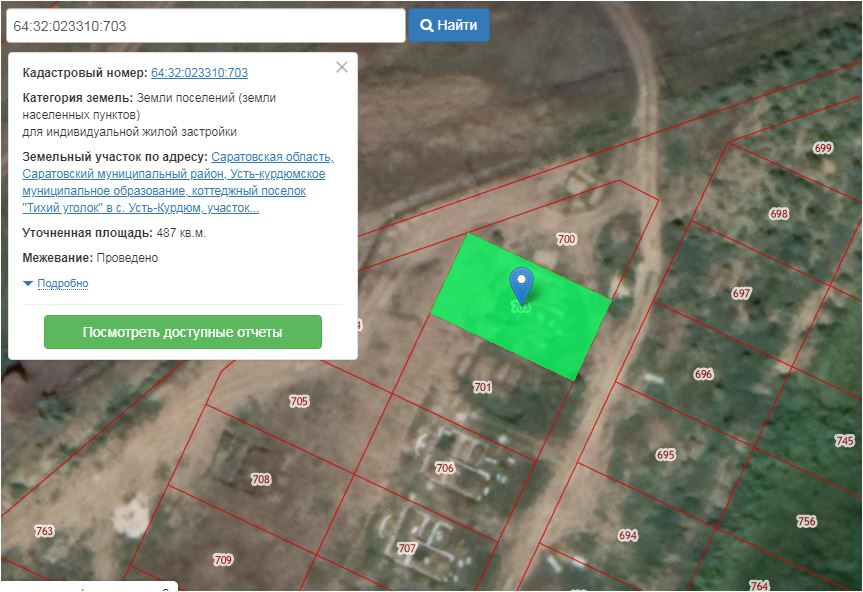Viewport: 863px width, 592px height.
Task: Click parcel 697 label on map
Action: [741, 294]
